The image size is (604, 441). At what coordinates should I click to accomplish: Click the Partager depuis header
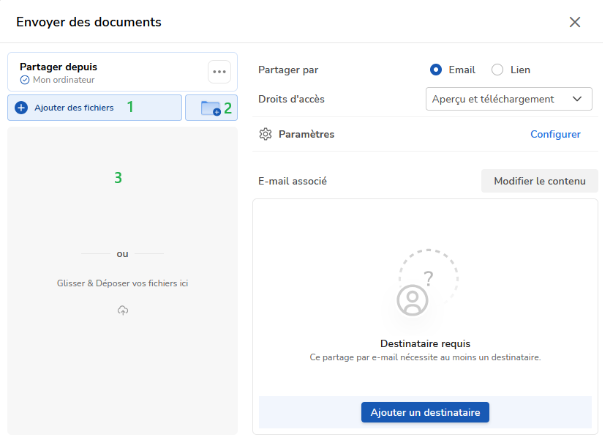59,67
